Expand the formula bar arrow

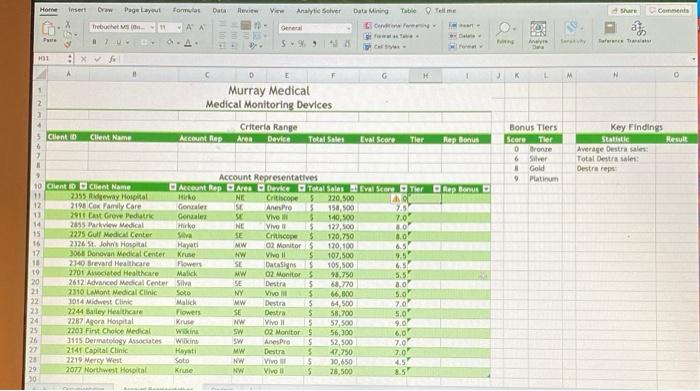[693, 59]
